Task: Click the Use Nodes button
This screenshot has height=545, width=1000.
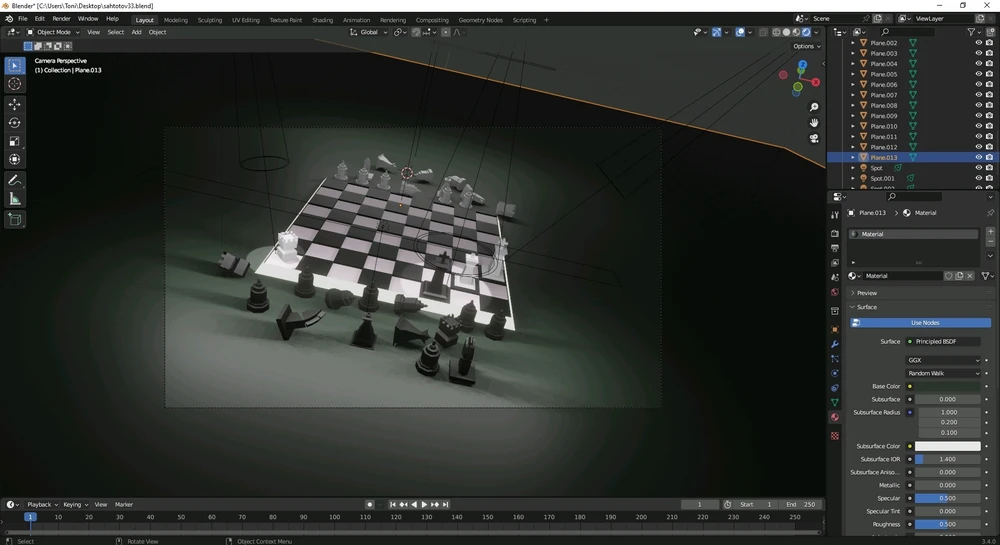Action: tap(923, 323)
